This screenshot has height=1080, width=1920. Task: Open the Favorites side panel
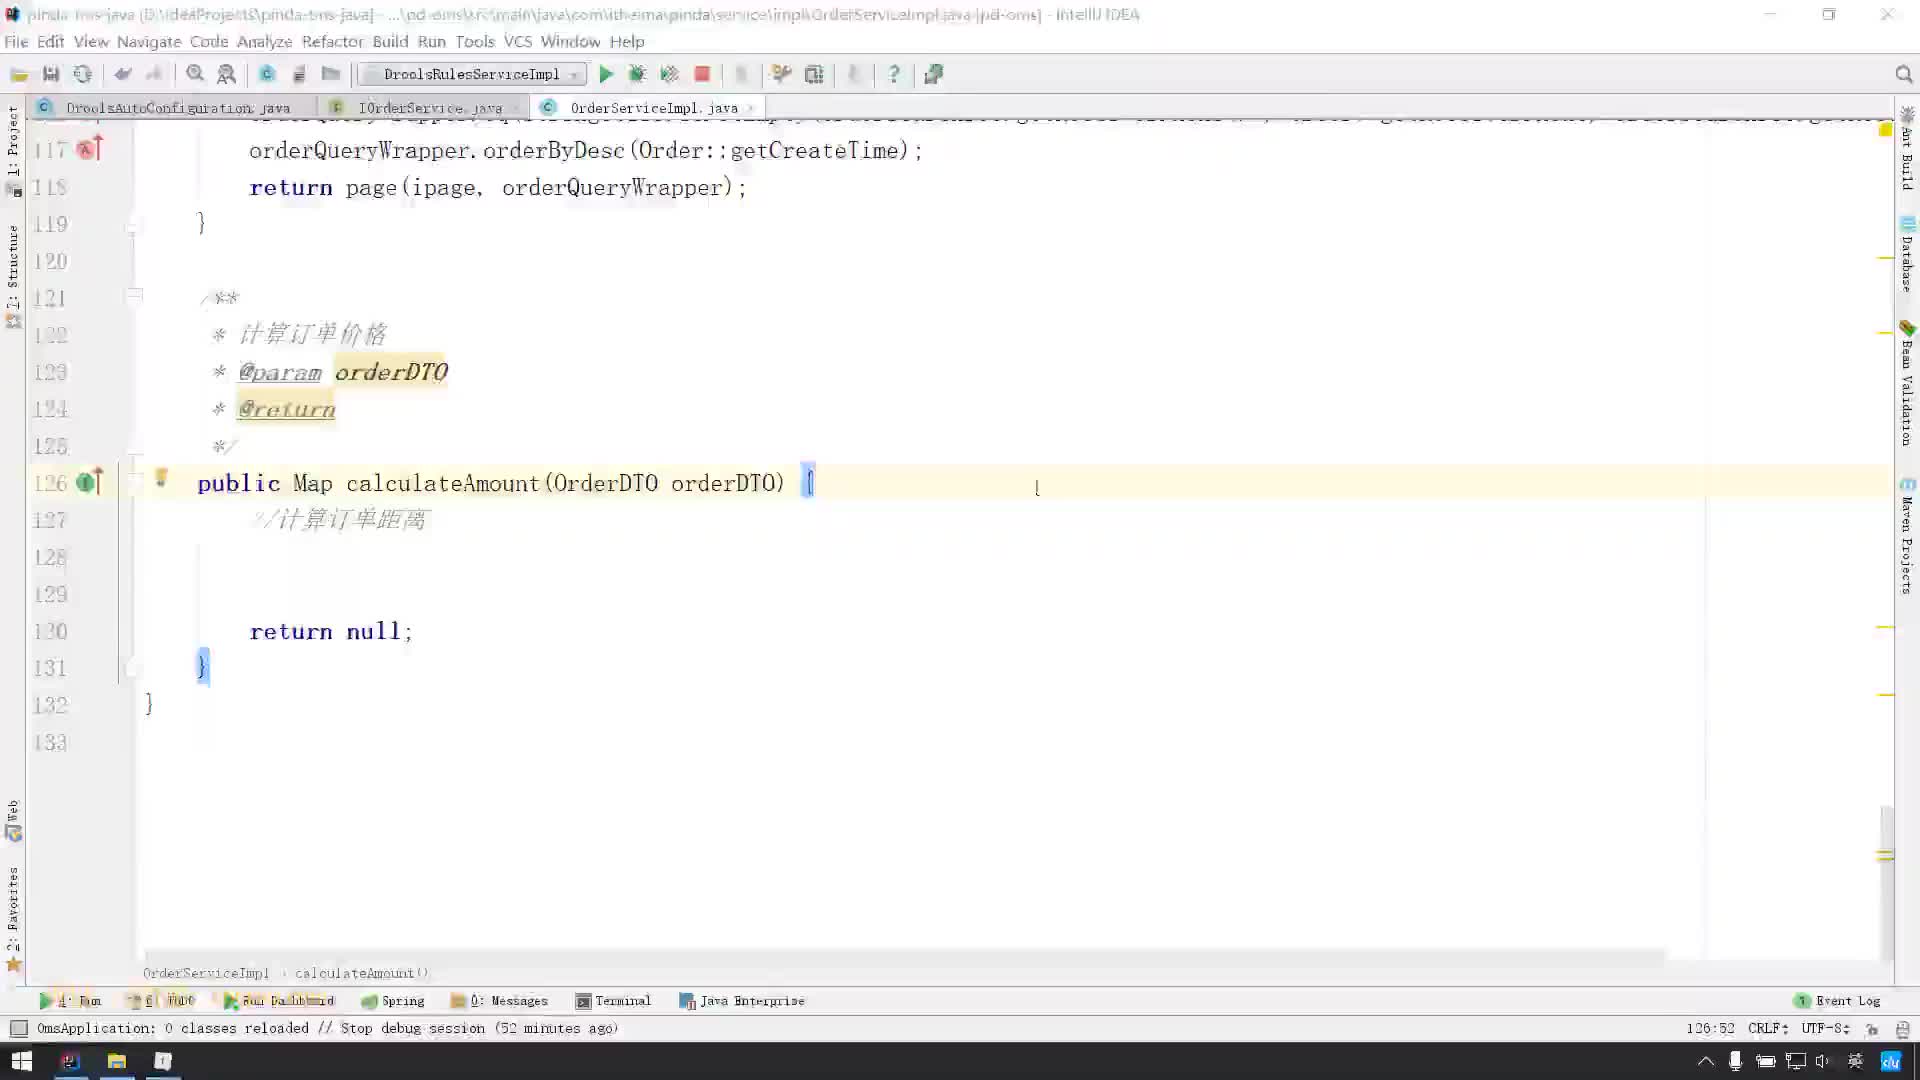[13, 919]
